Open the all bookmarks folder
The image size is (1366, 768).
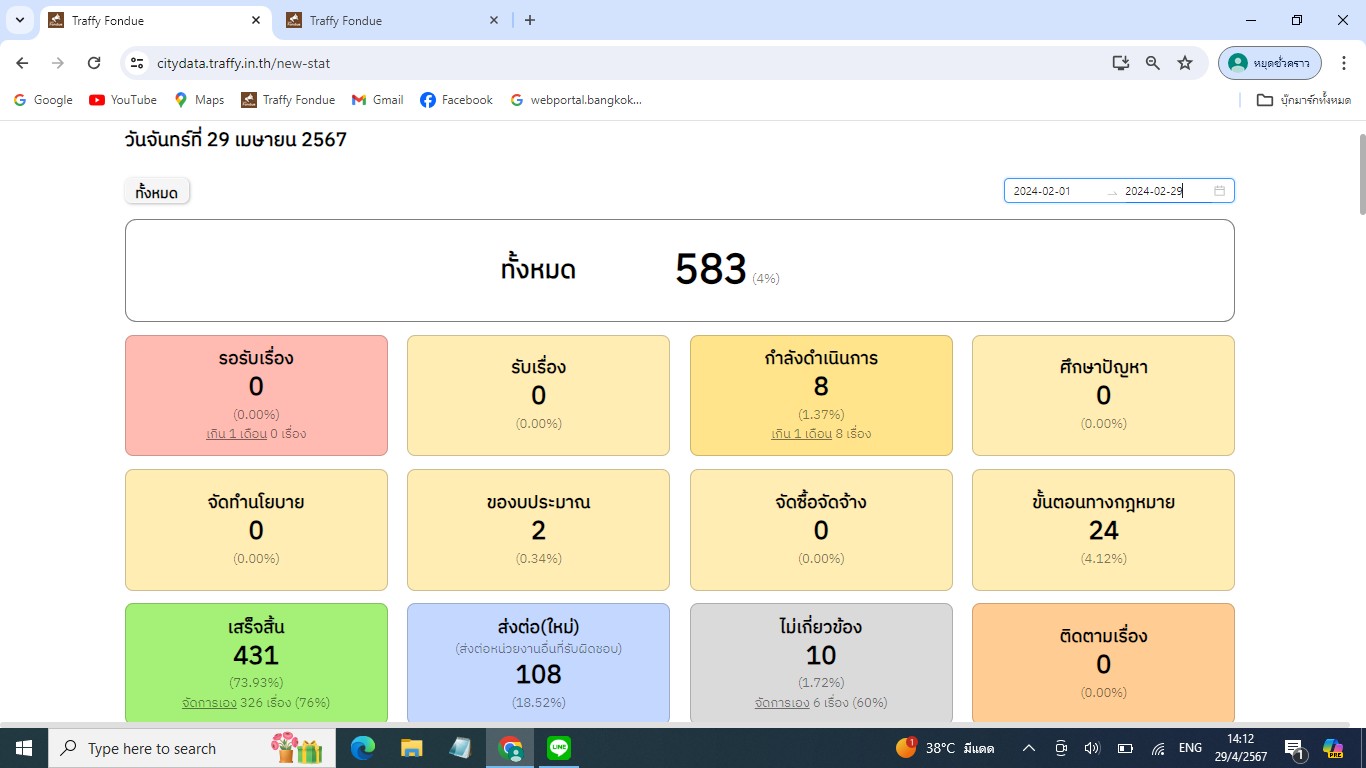(1304, 100)
